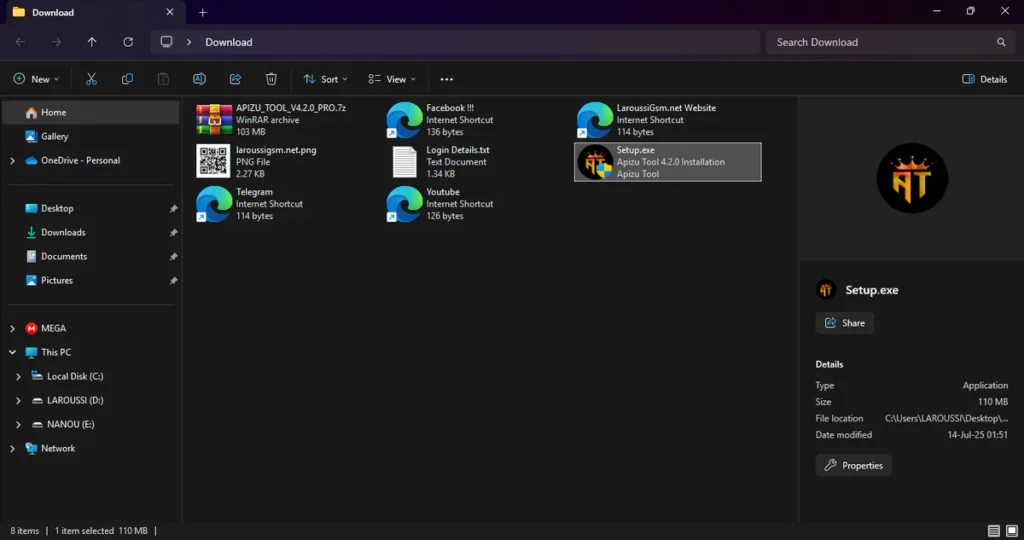The image size is (1024, 540).
Task: Expand the LAROUSSI (D:) drive node
Action: click(18, 401)
